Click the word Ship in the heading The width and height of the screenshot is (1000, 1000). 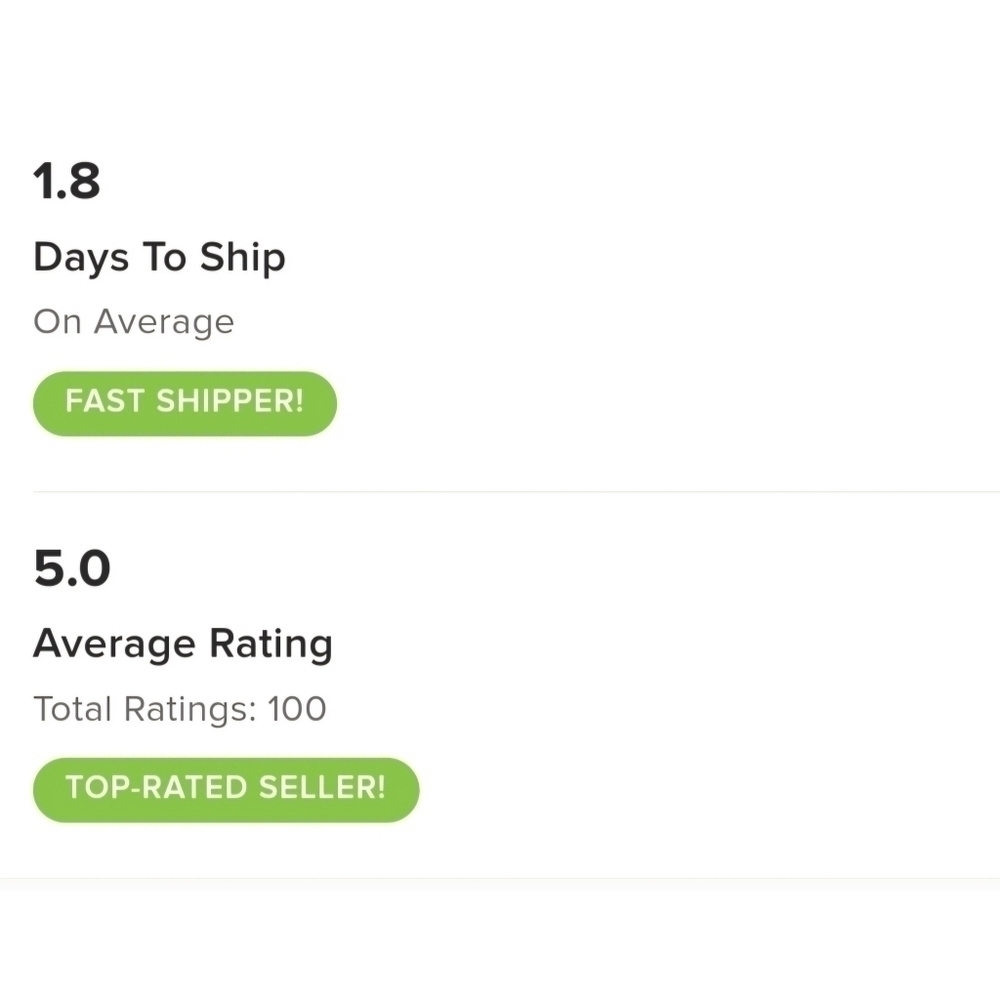[242, 258]
